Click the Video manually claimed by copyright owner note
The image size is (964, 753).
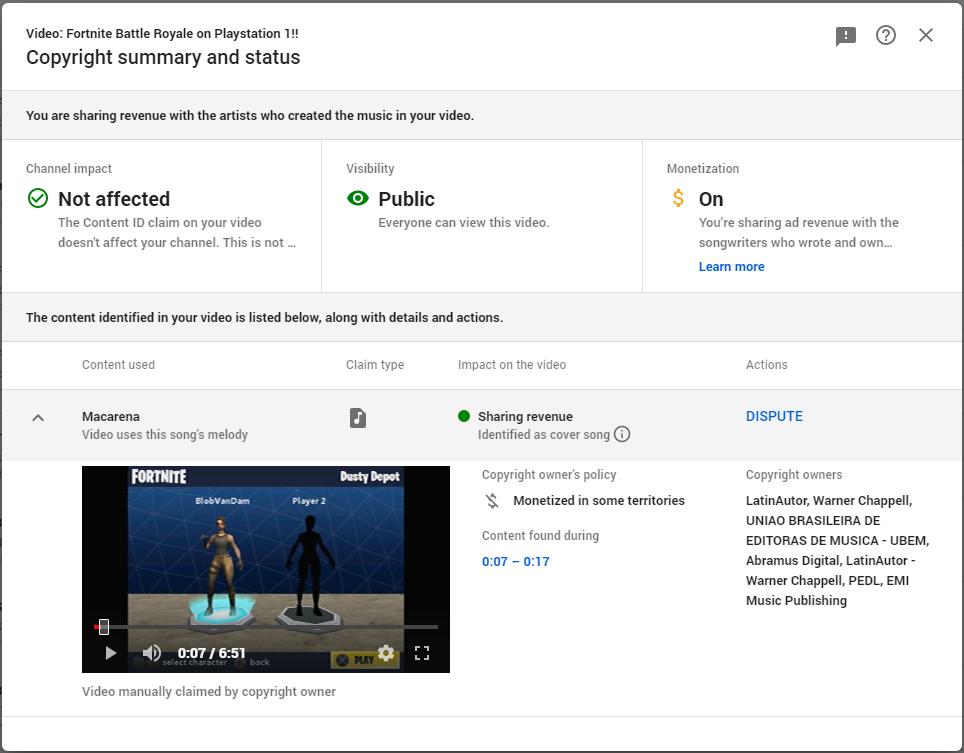(x=208, y=692)
